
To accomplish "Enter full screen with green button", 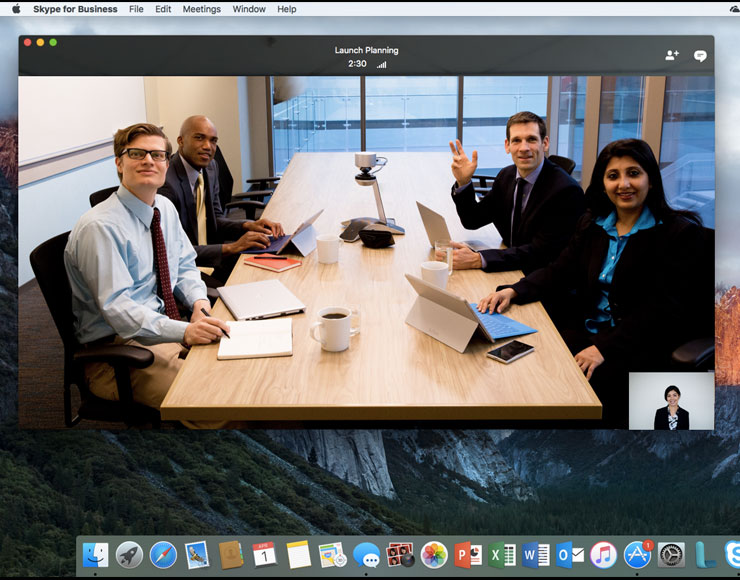I will [x=53, y=42].
